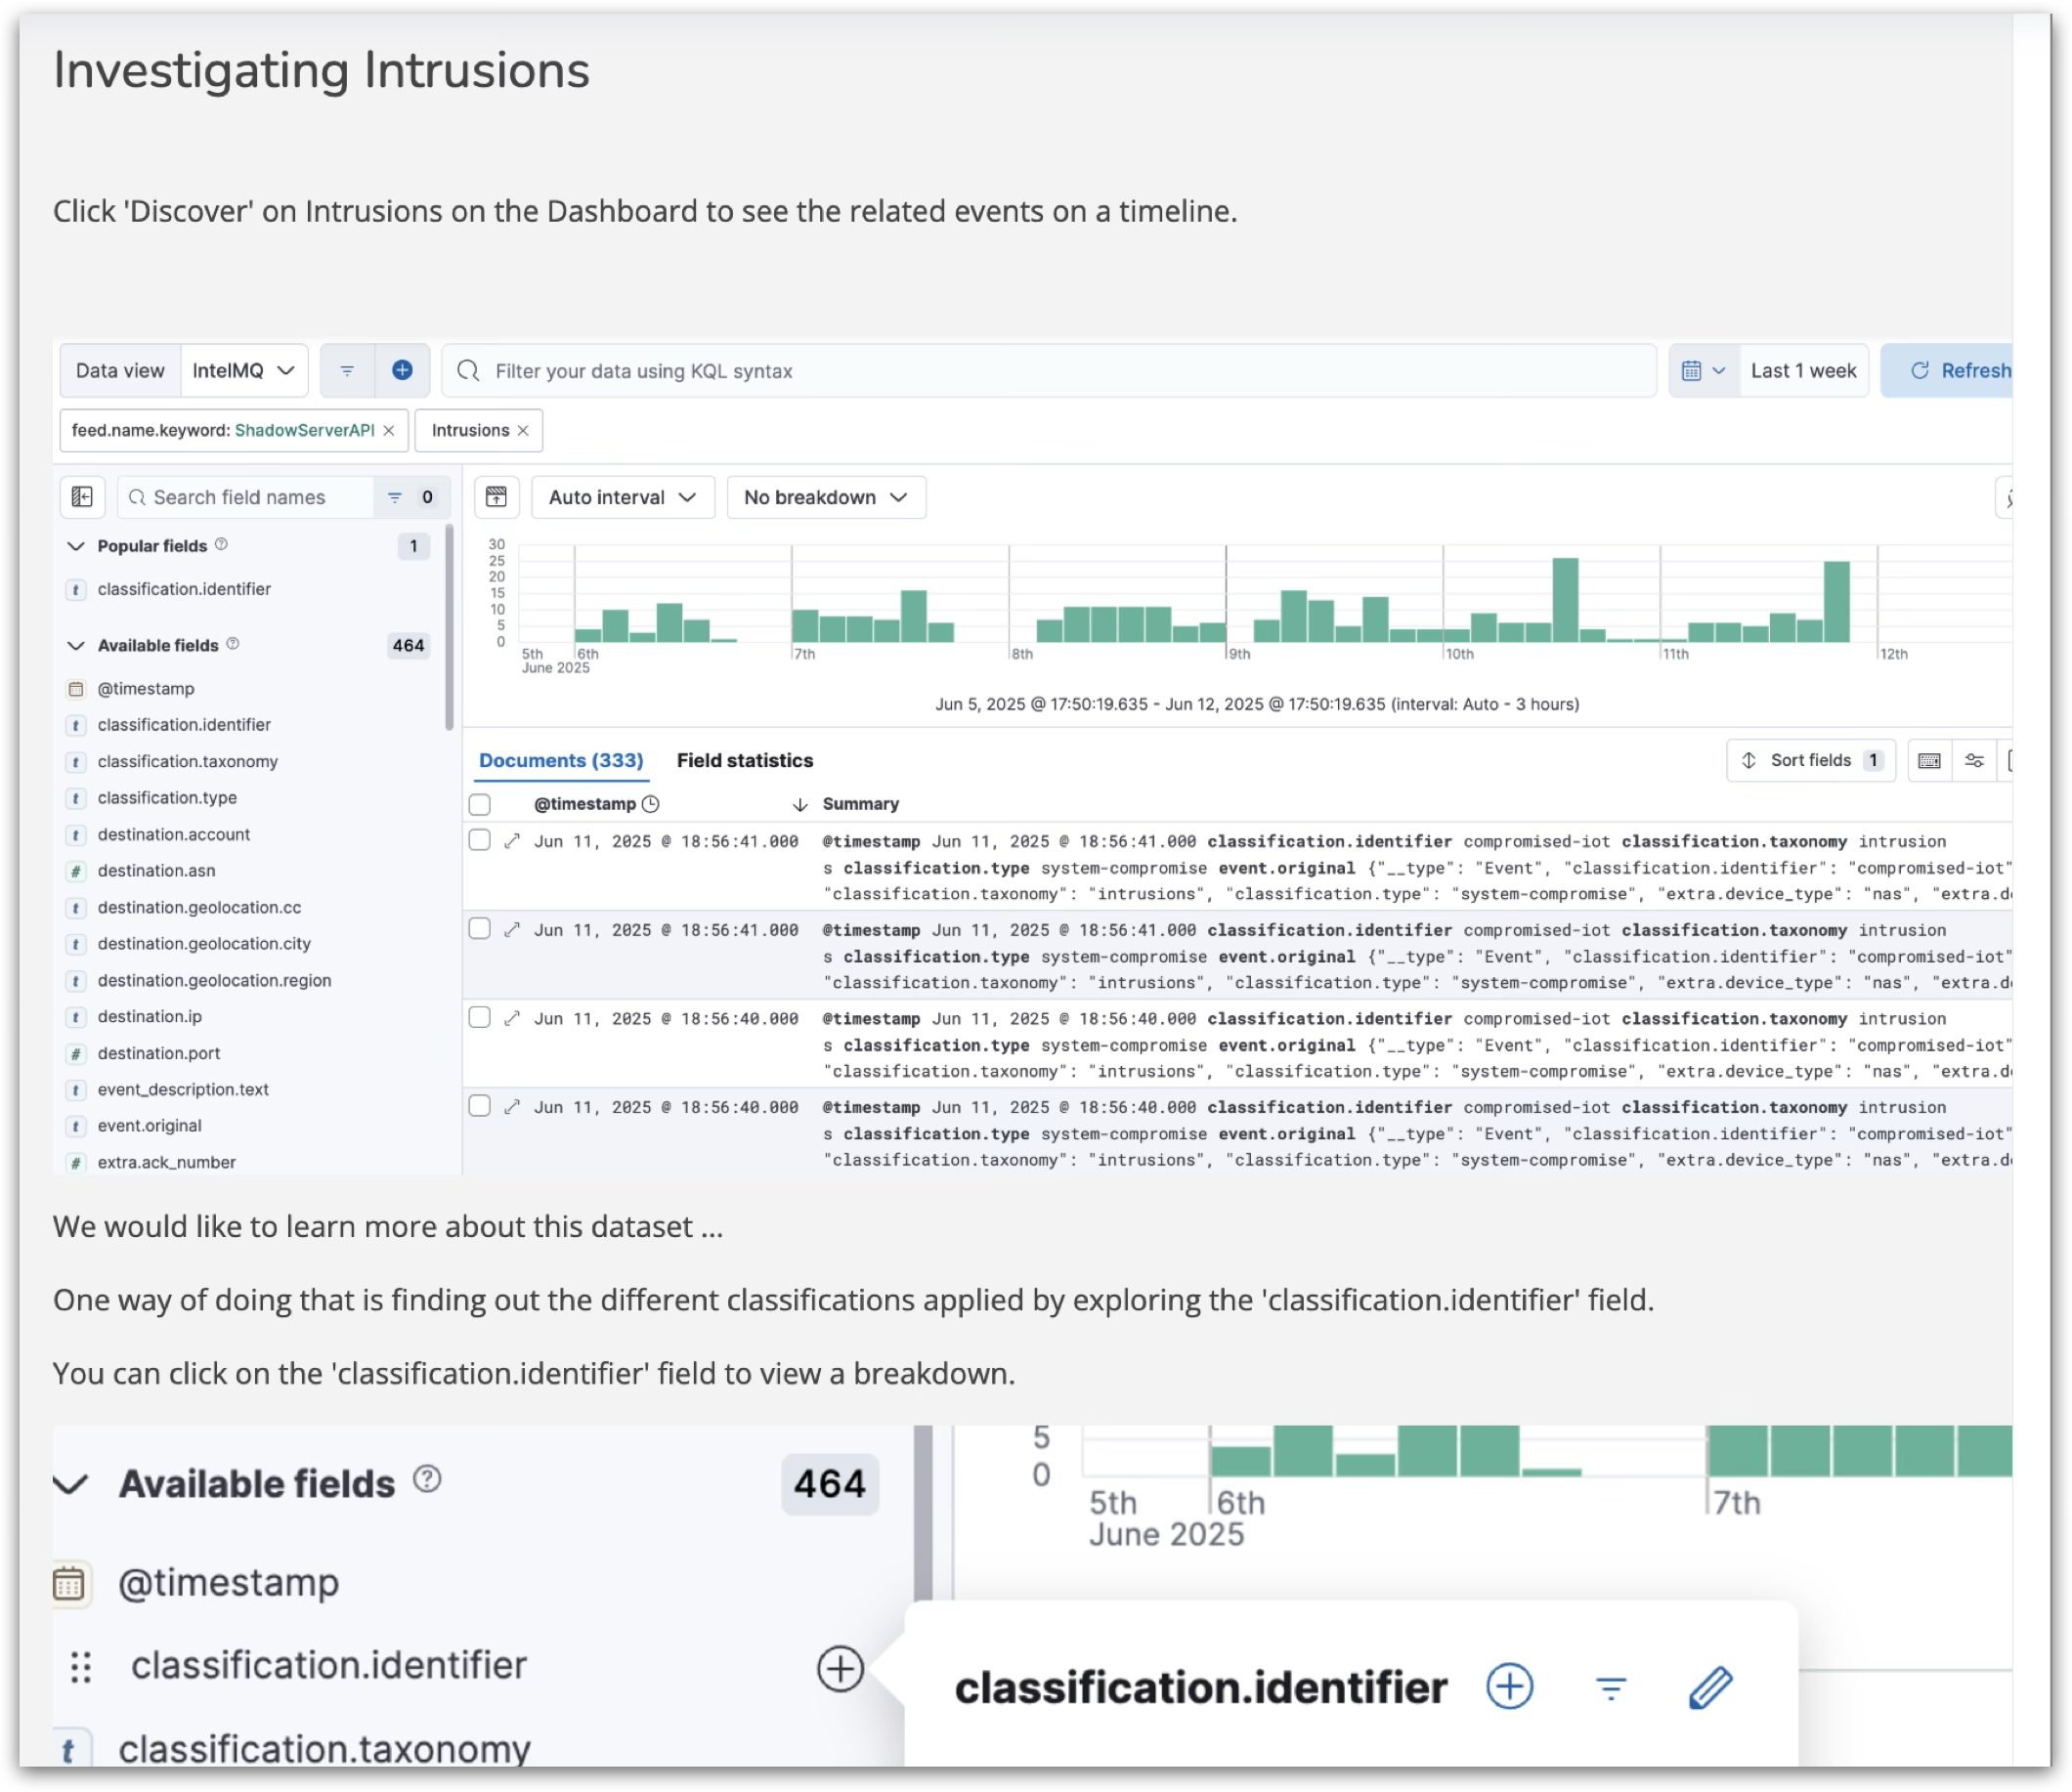Check the last visible Jun 11 18:56:40 row
The height and width of the screenshot is (1792, 2072).
coord(480,1106)
